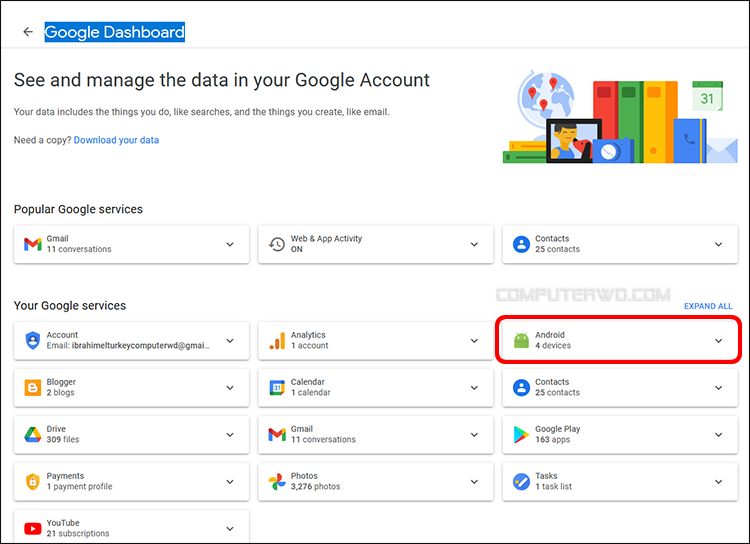This screenshot has width=750, height=544.
Task: Expand the Google Play 163 apps chevron
Action: coord(718,434)
